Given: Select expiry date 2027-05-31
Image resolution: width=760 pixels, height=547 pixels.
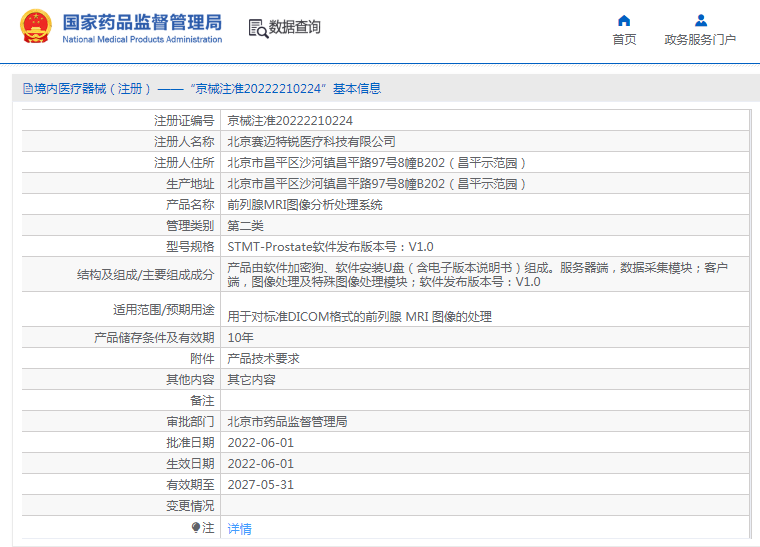Looking at the screenshot, I should 261,485.
